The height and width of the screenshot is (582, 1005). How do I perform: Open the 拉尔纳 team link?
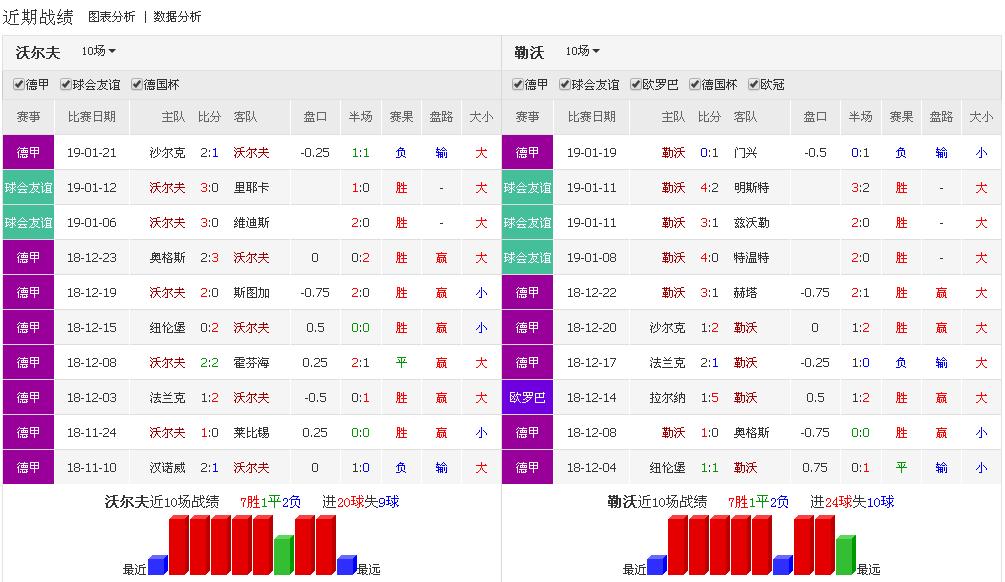point(667,397)
